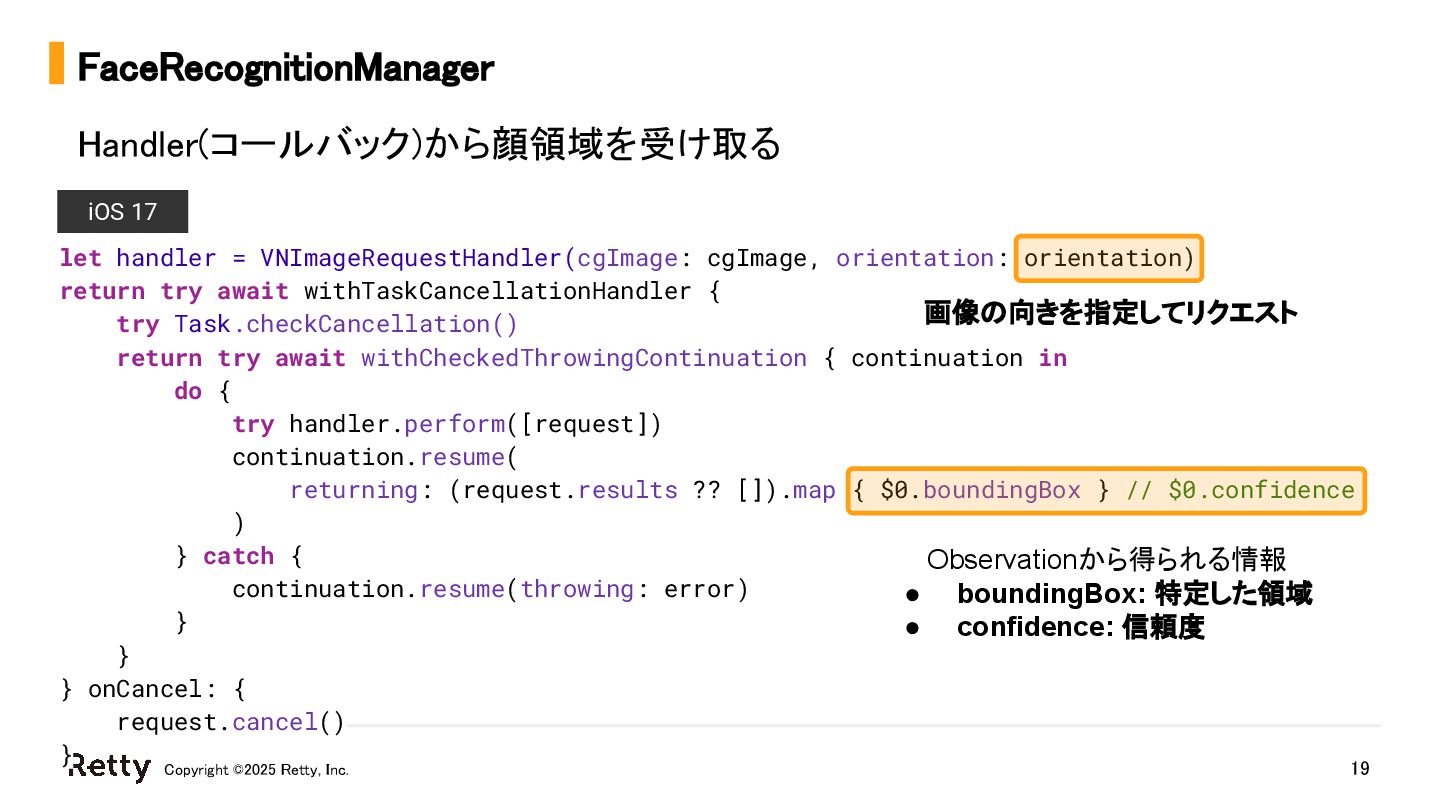Click continuation.resume(throwing: error) line
This screenshot has height=810, width=1440.
[490, 589]
